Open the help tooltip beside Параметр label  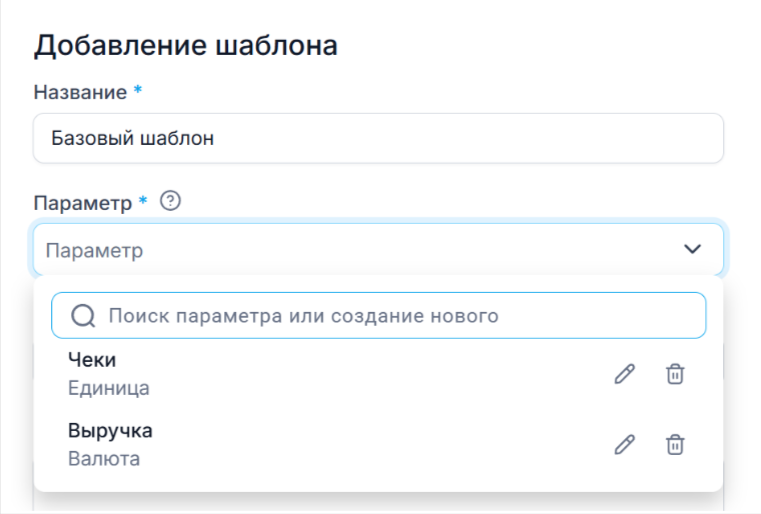click(170, 202)
